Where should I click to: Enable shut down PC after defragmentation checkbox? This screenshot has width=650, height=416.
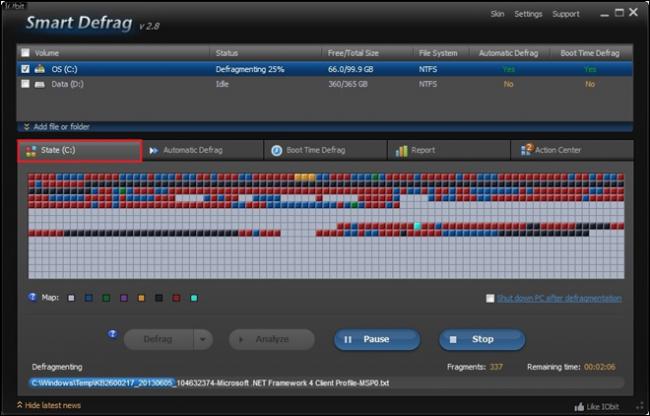(490, 298)
